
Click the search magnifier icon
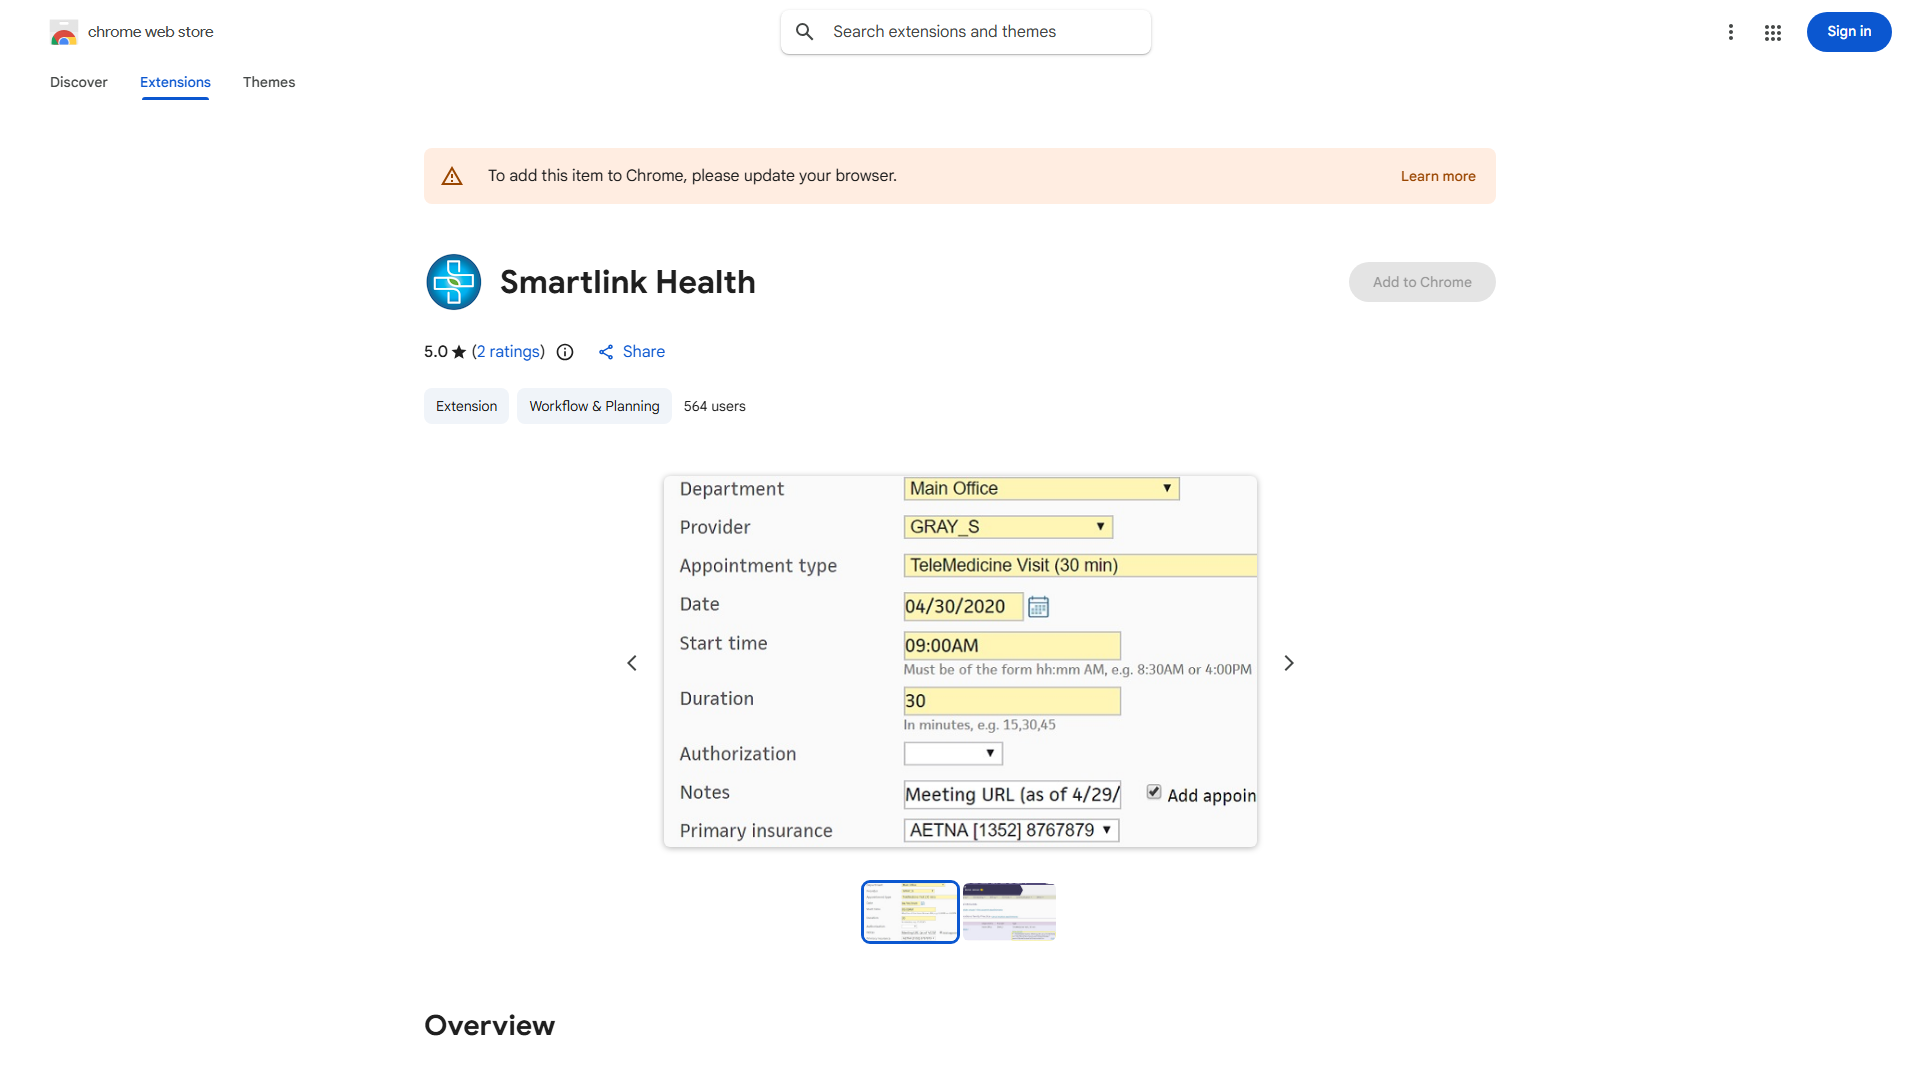pos(805,31)
